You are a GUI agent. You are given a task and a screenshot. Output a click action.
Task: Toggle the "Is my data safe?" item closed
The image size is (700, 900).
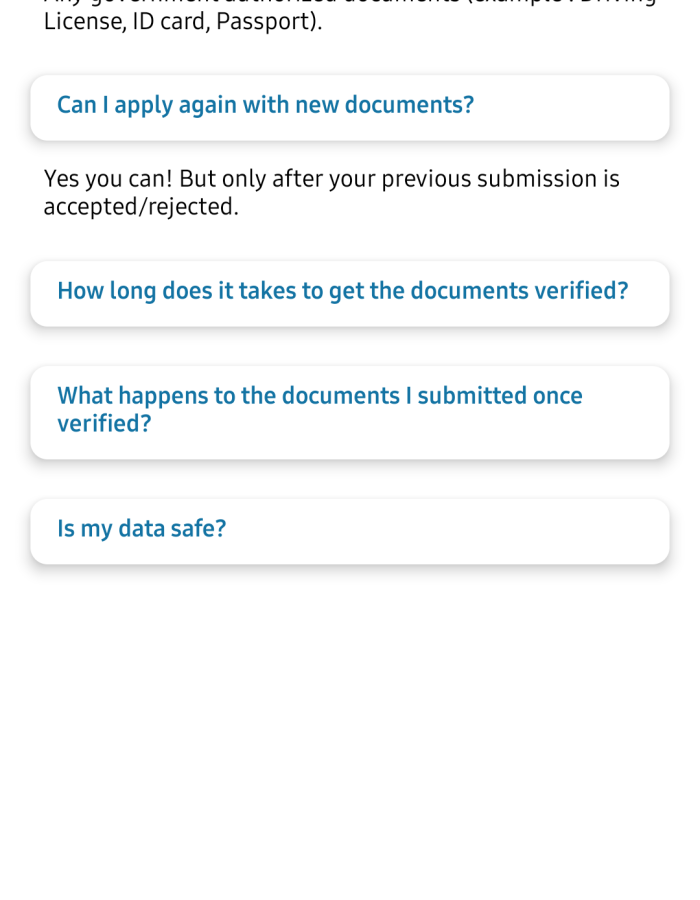tap(349, 530)
